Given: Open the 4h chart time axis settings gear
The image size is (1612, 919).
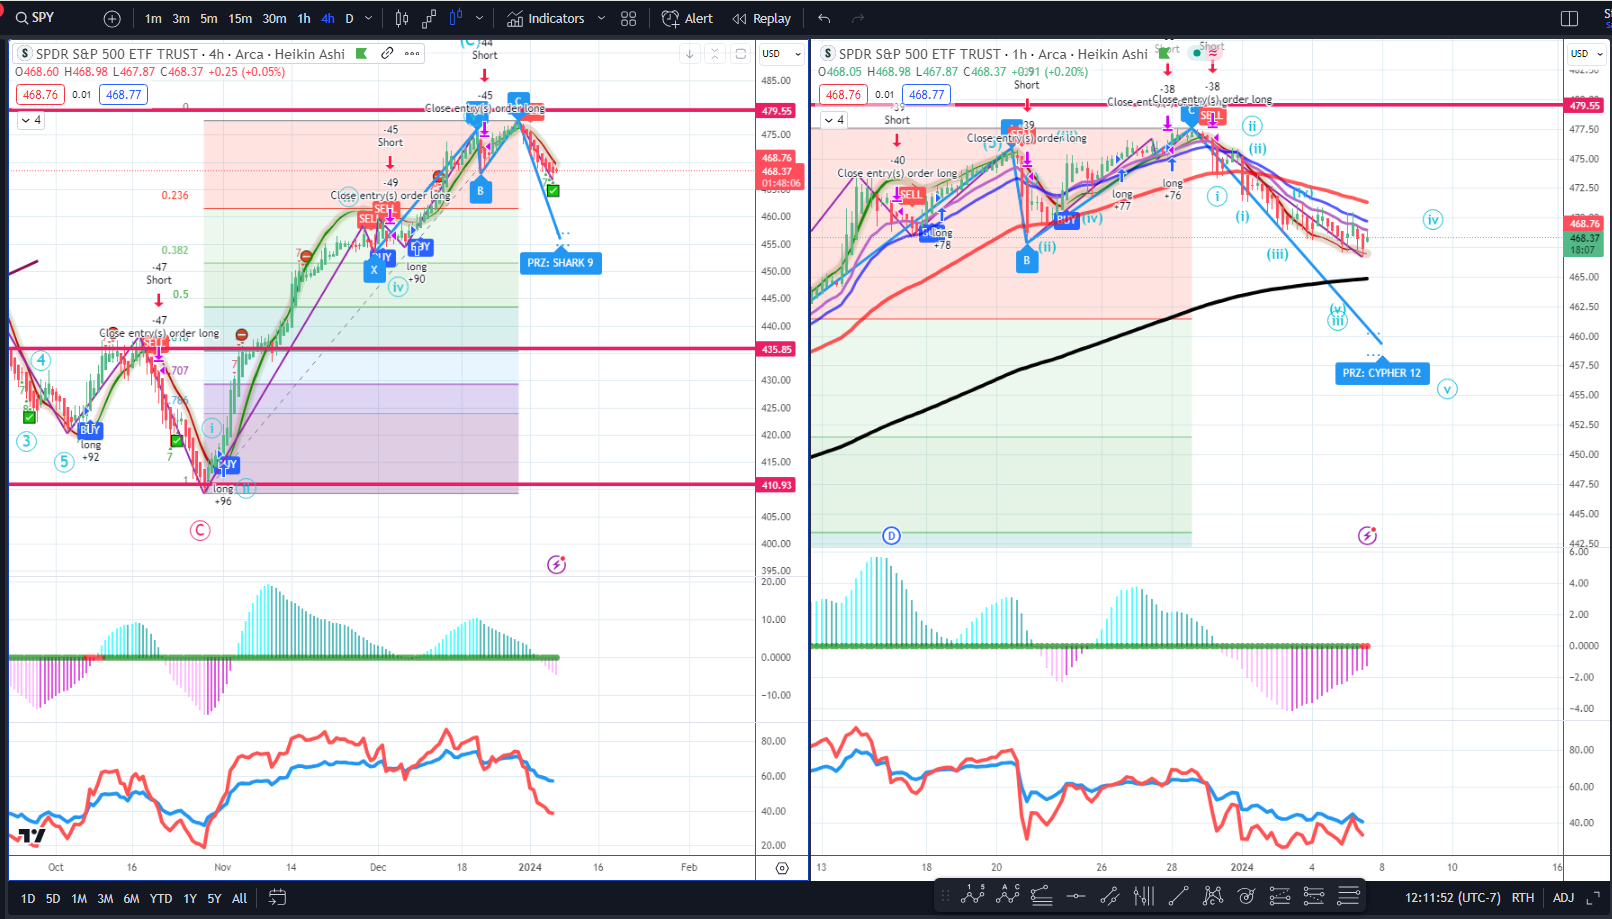Looking at the screenshot, I should click(x=782, y=868).
